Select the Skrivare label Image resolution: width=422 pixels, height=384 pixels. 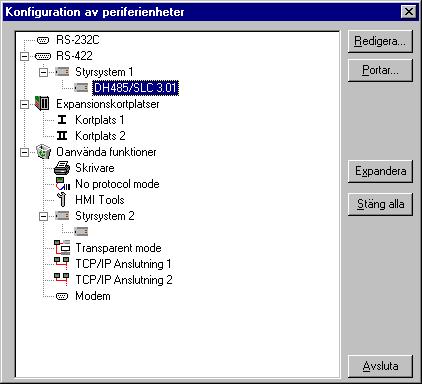point(95,168)
